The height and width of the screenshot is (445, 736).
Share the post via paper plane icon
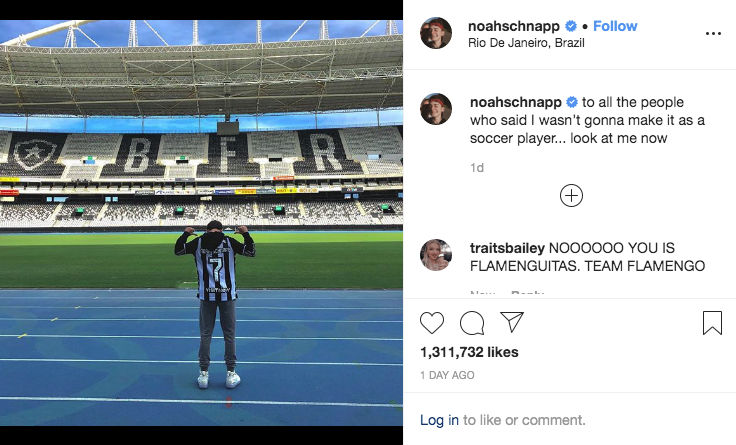[512, 322]
